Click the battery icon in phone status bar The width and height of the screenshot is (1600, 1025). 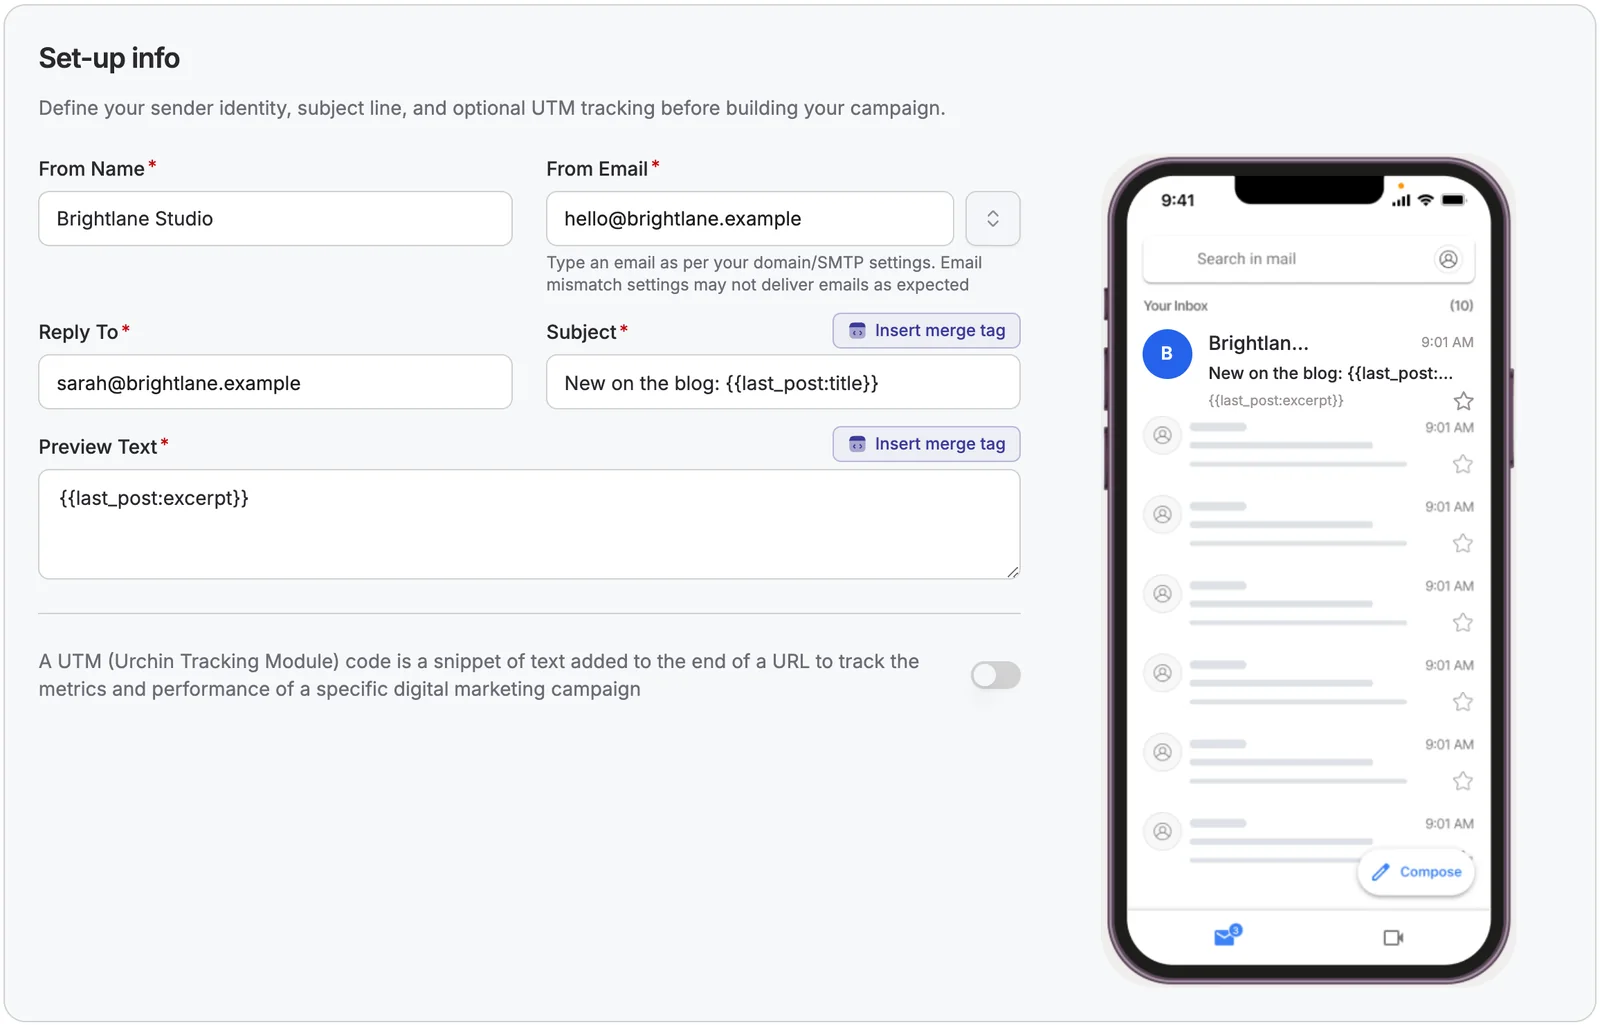[x=1453, y=200]
